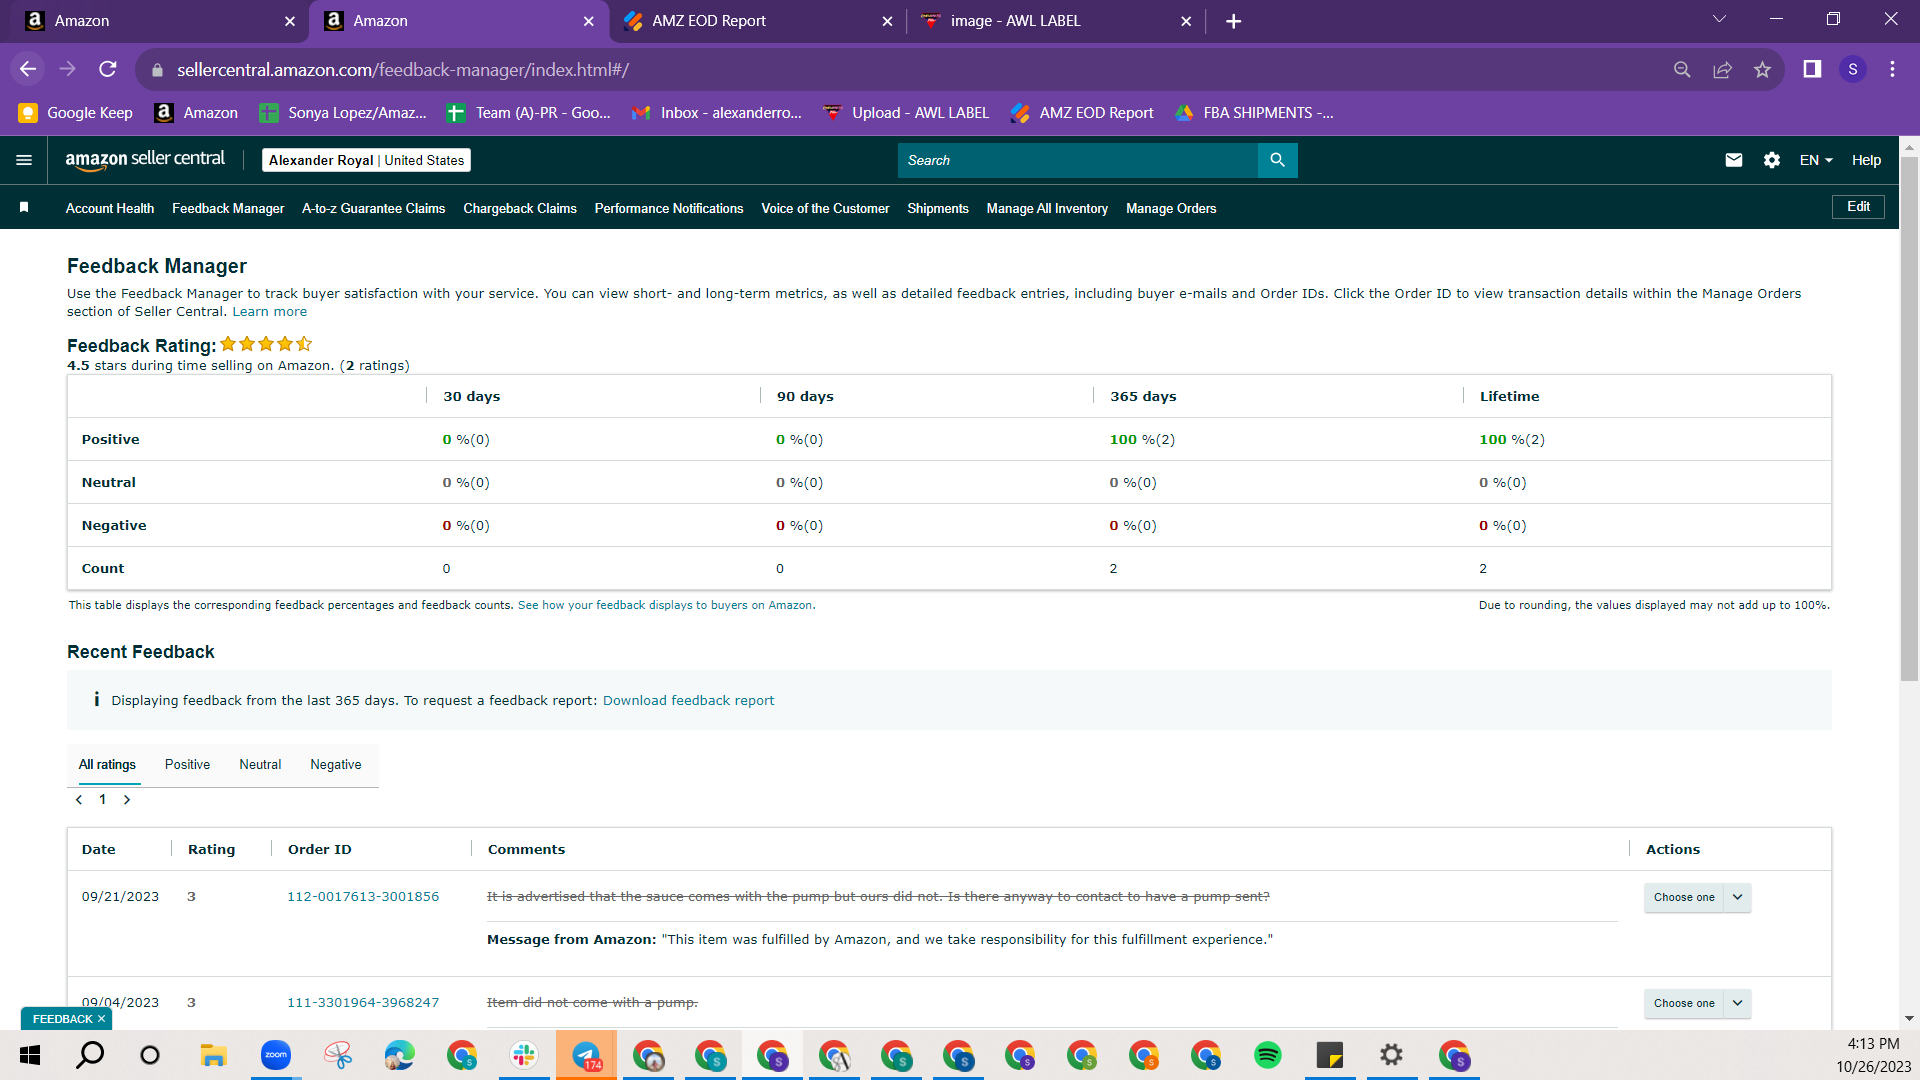Screen dimensions: 1920x1080
Task: Open File Explorer from the taskbar
Action: (214, 1055)
